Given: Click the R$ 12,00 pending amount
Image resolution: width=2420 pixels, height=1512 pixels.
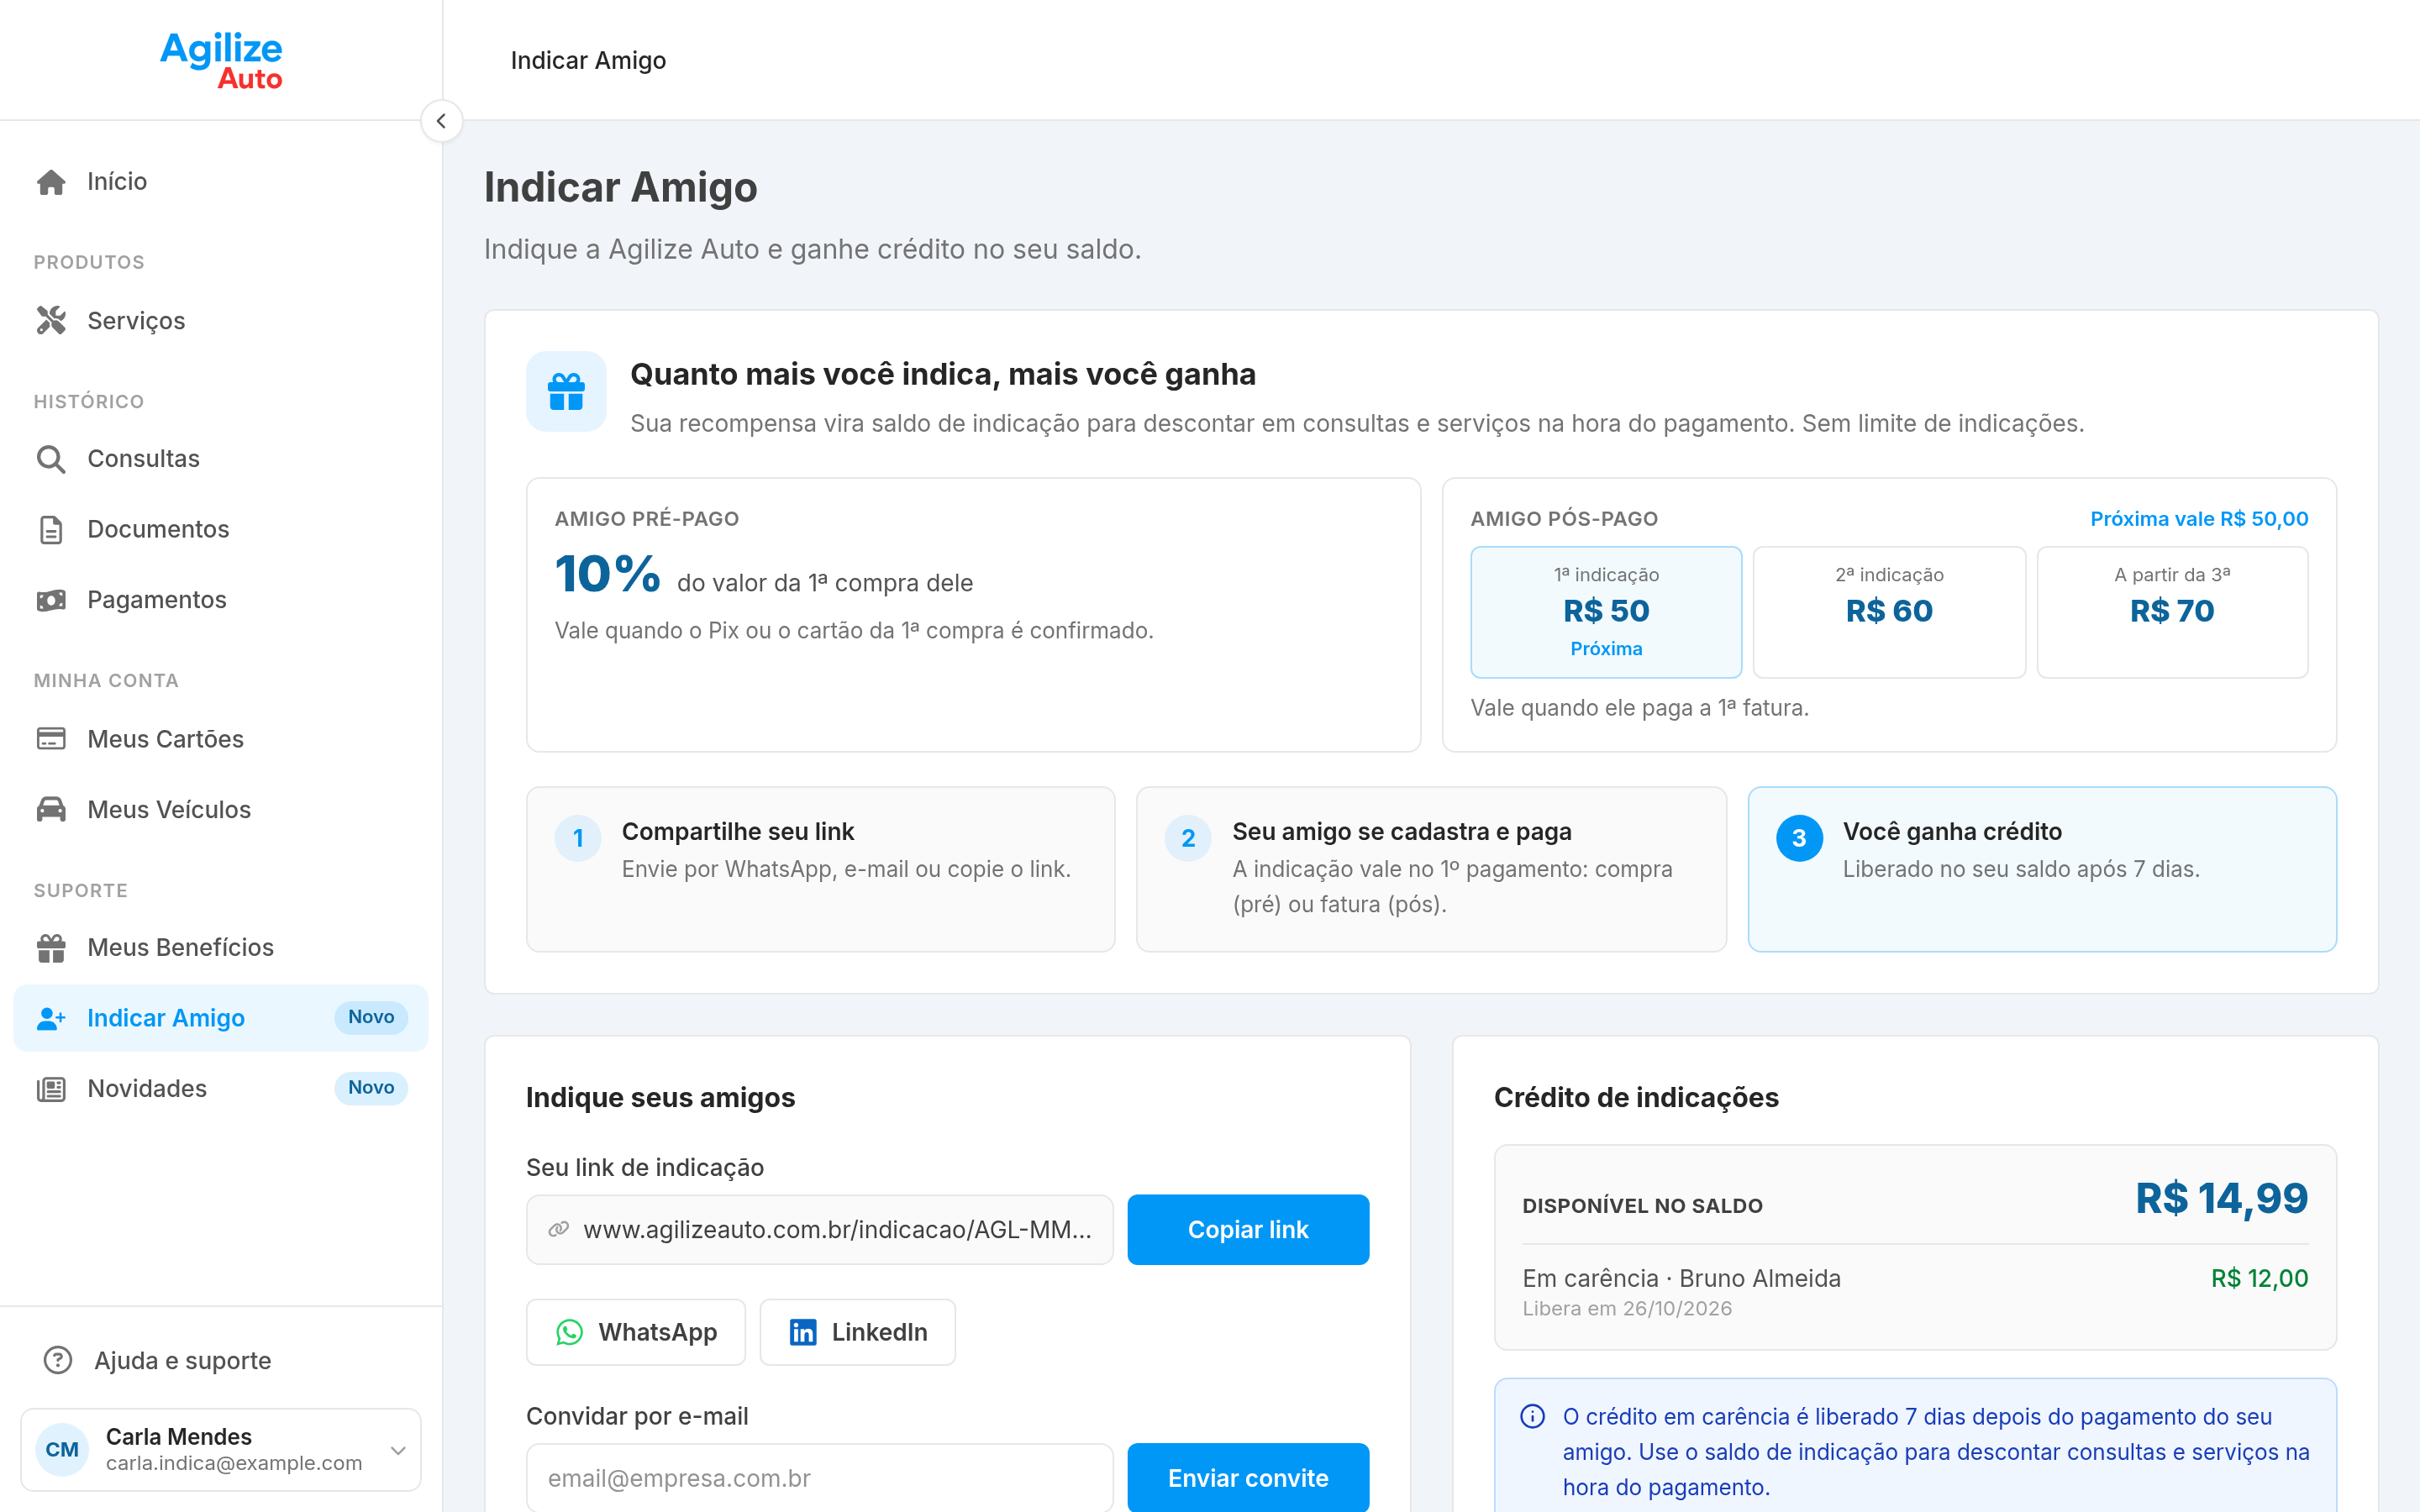Looking at the screenshot, I should click(x=2259, y=1278).
